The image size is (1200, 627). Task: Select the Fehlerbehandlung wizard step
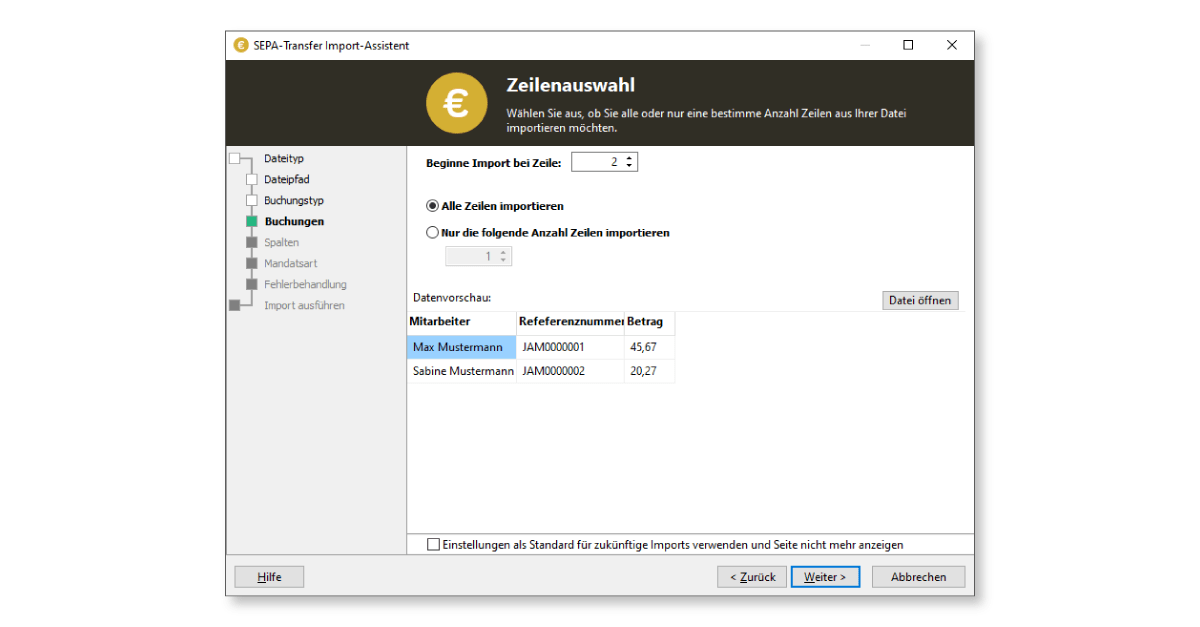[x=305, y=284]
